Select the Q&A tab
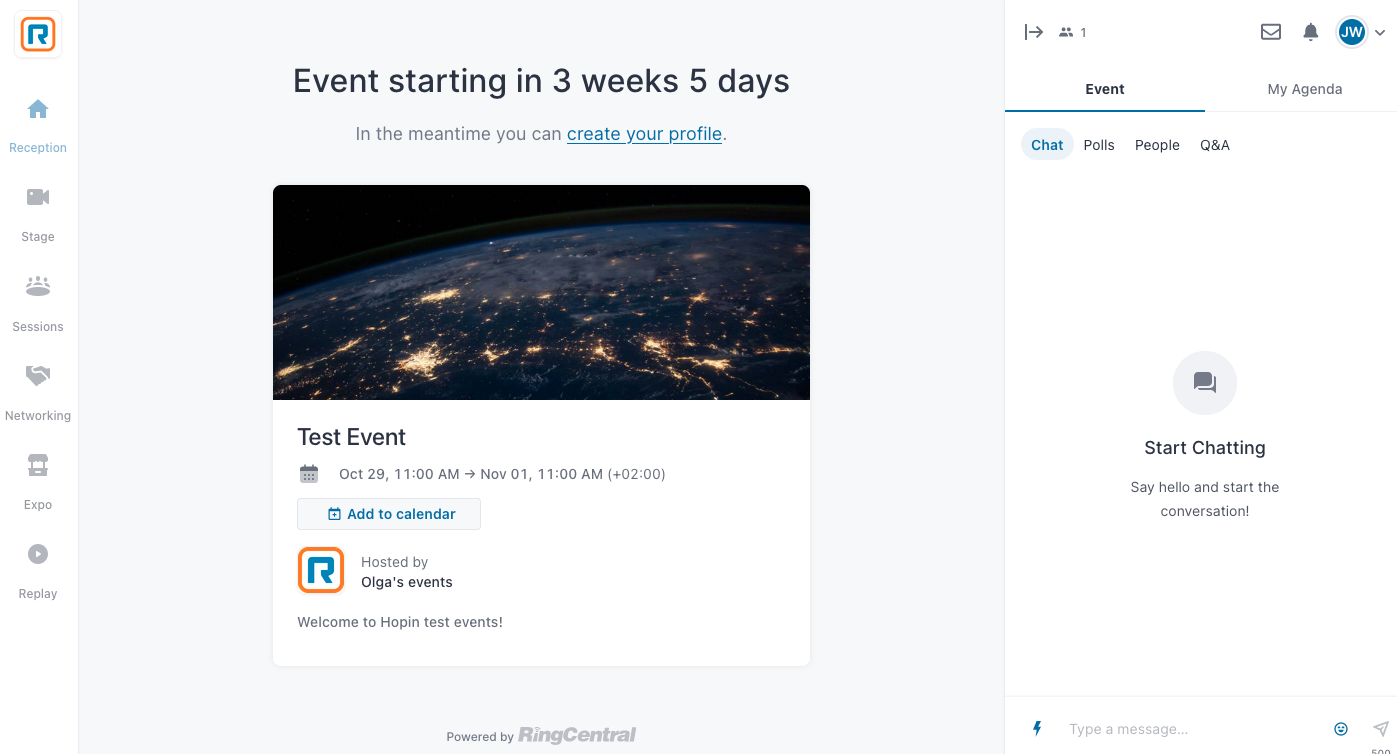This screenshot has height=754, width=1397. [1215, 145]
